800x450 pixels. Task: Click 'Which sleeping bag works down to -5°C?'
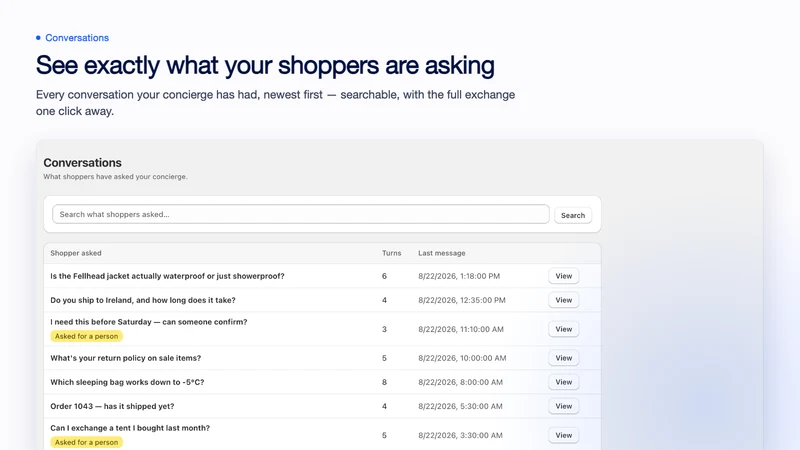pos(127,382)
